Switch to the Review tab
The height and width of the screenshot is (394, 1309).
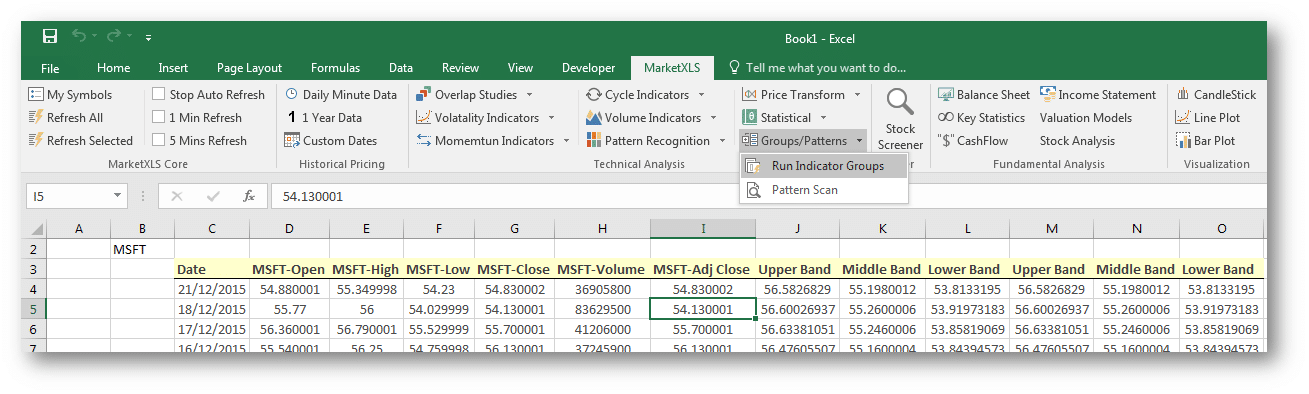click(x=460, y=68)
